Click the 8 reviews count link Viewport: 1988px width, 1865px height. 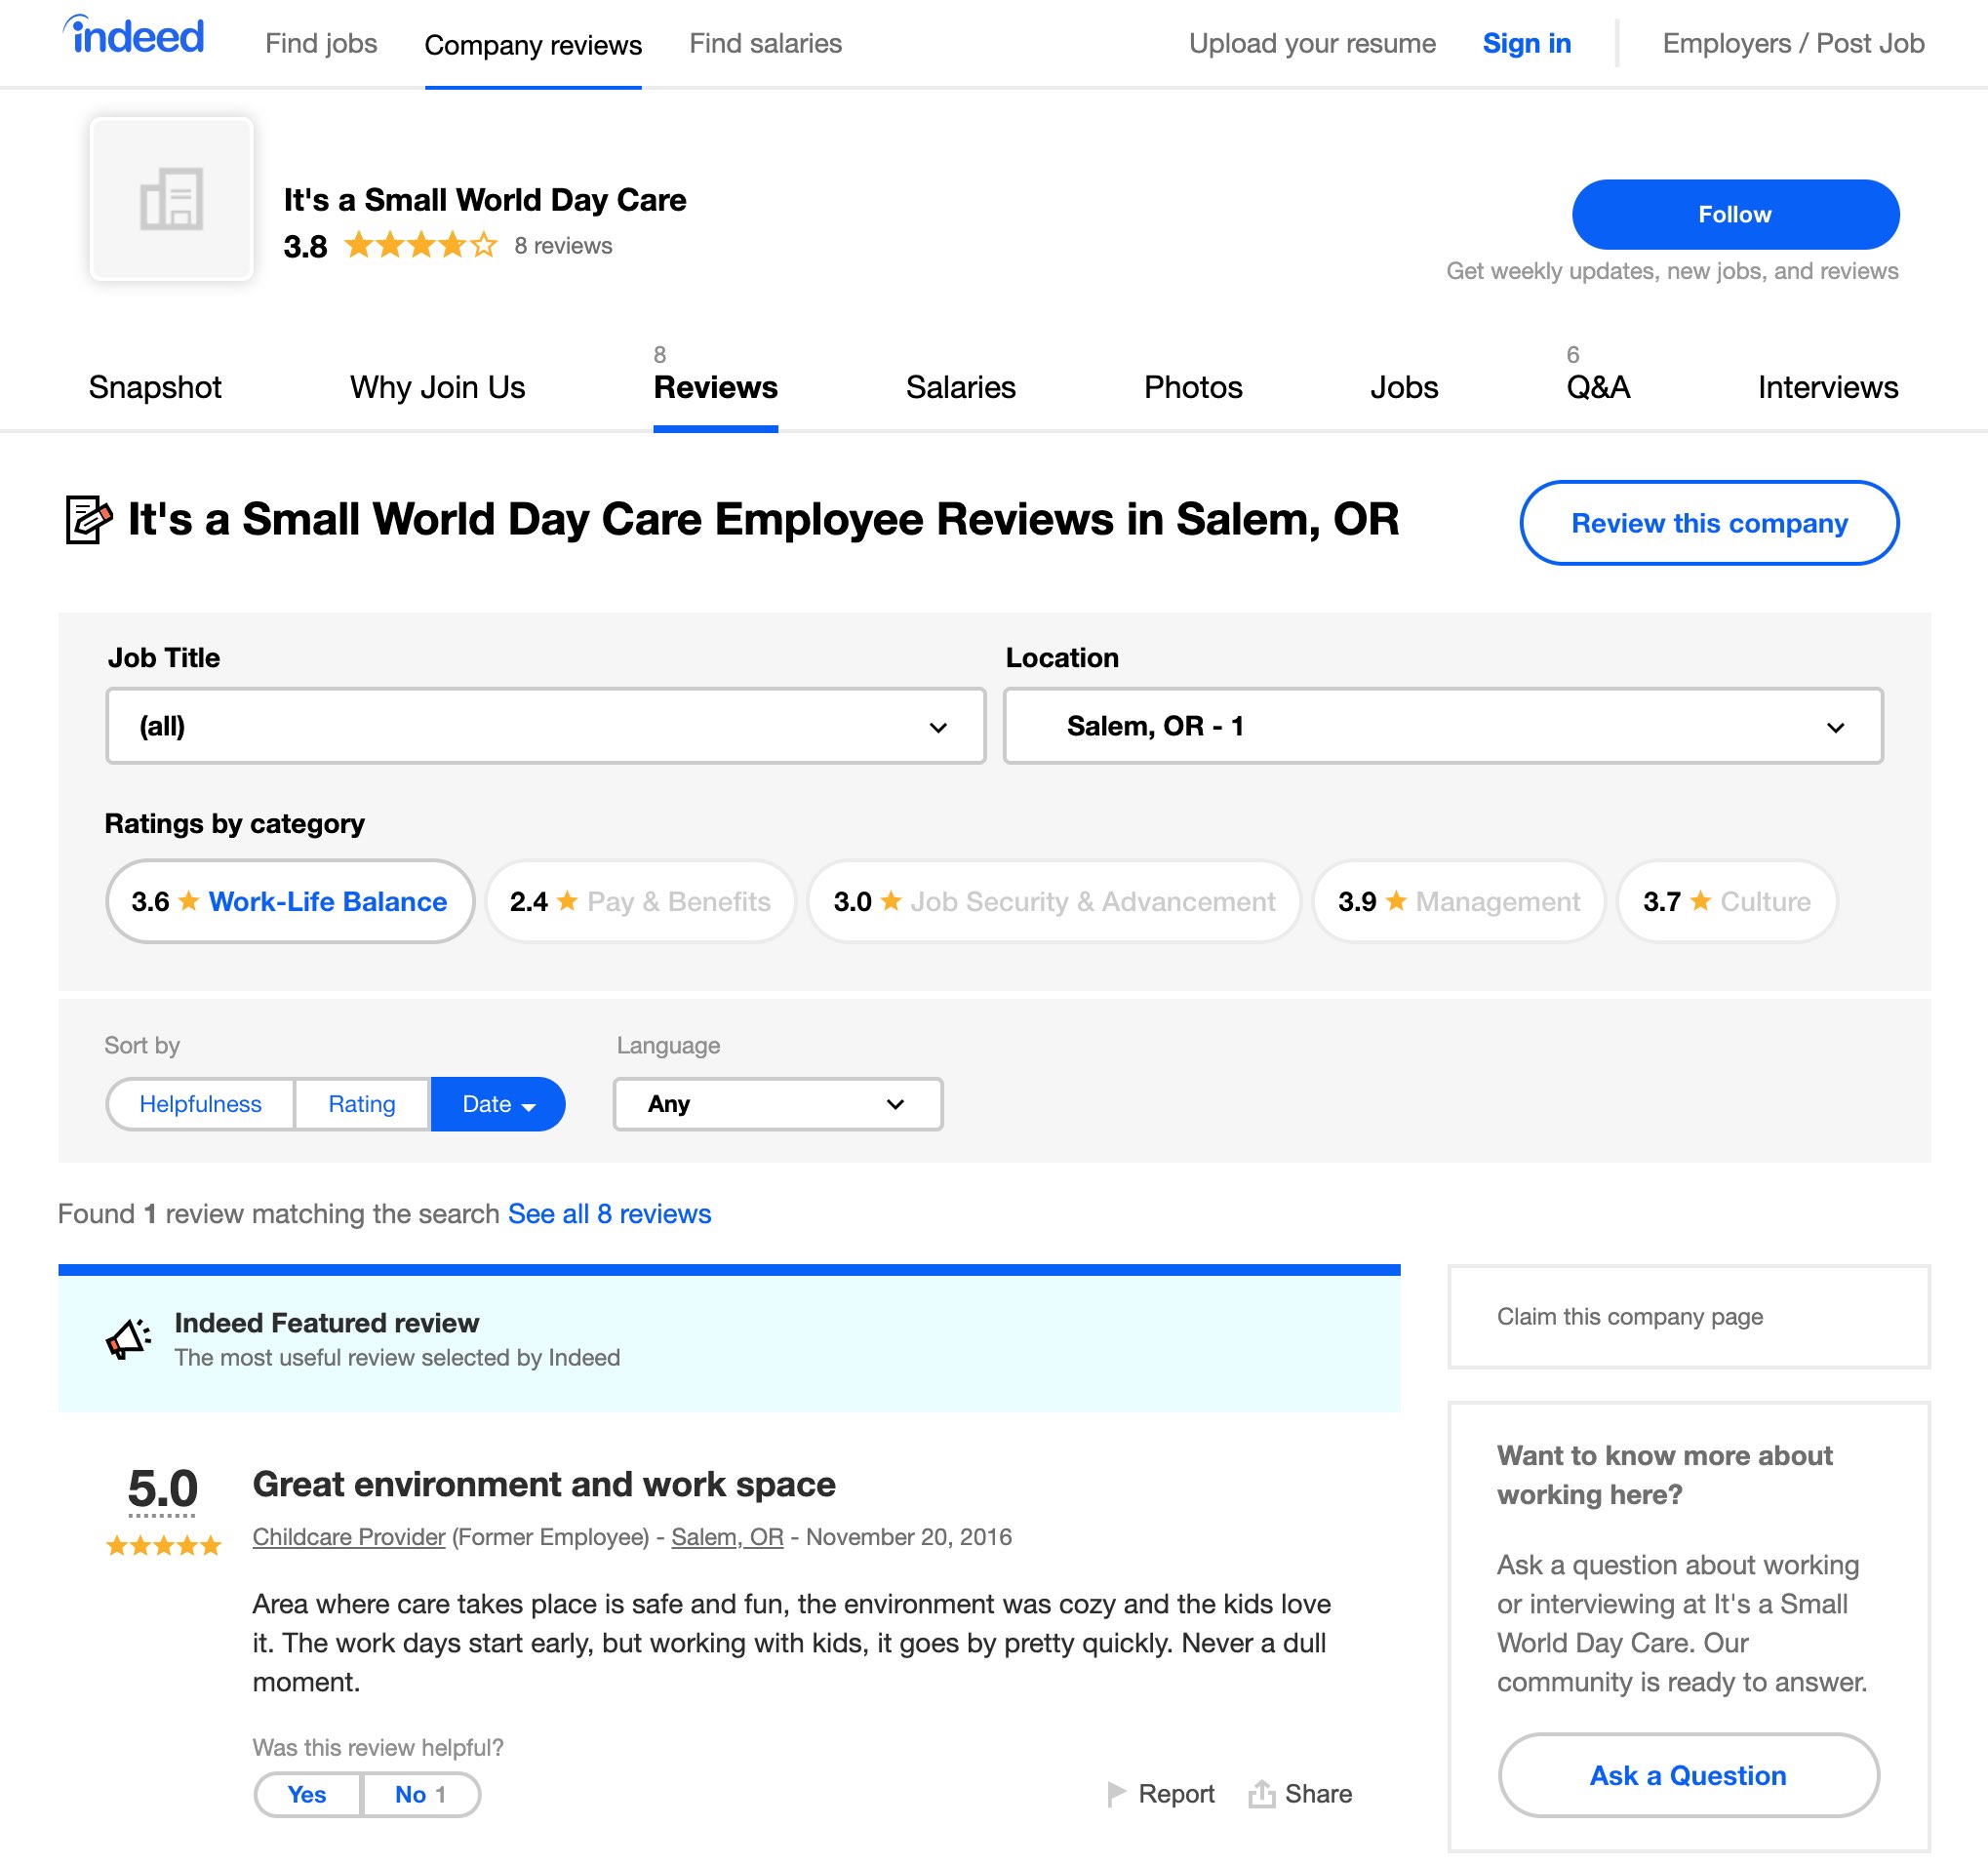tap(563, 245)
